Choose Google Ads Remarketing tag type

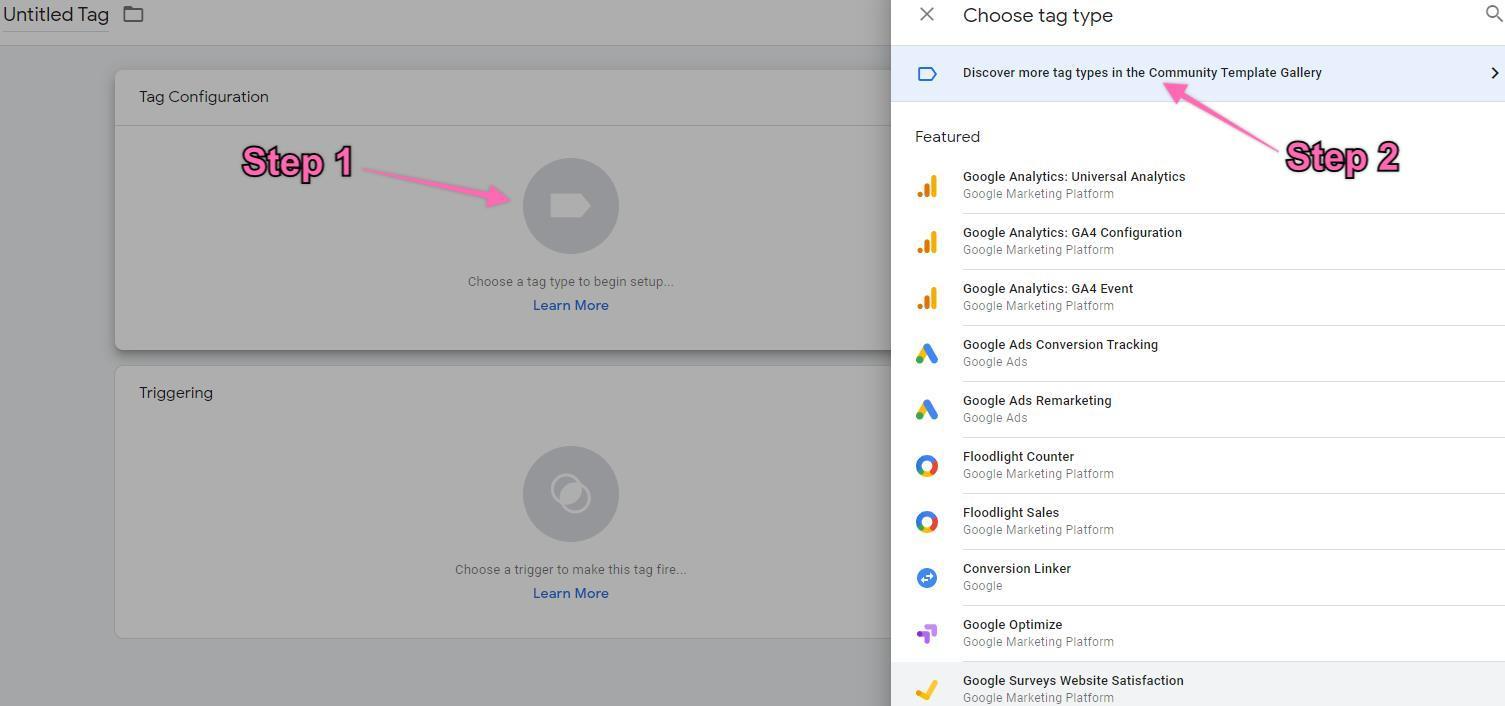[1037, 408]
